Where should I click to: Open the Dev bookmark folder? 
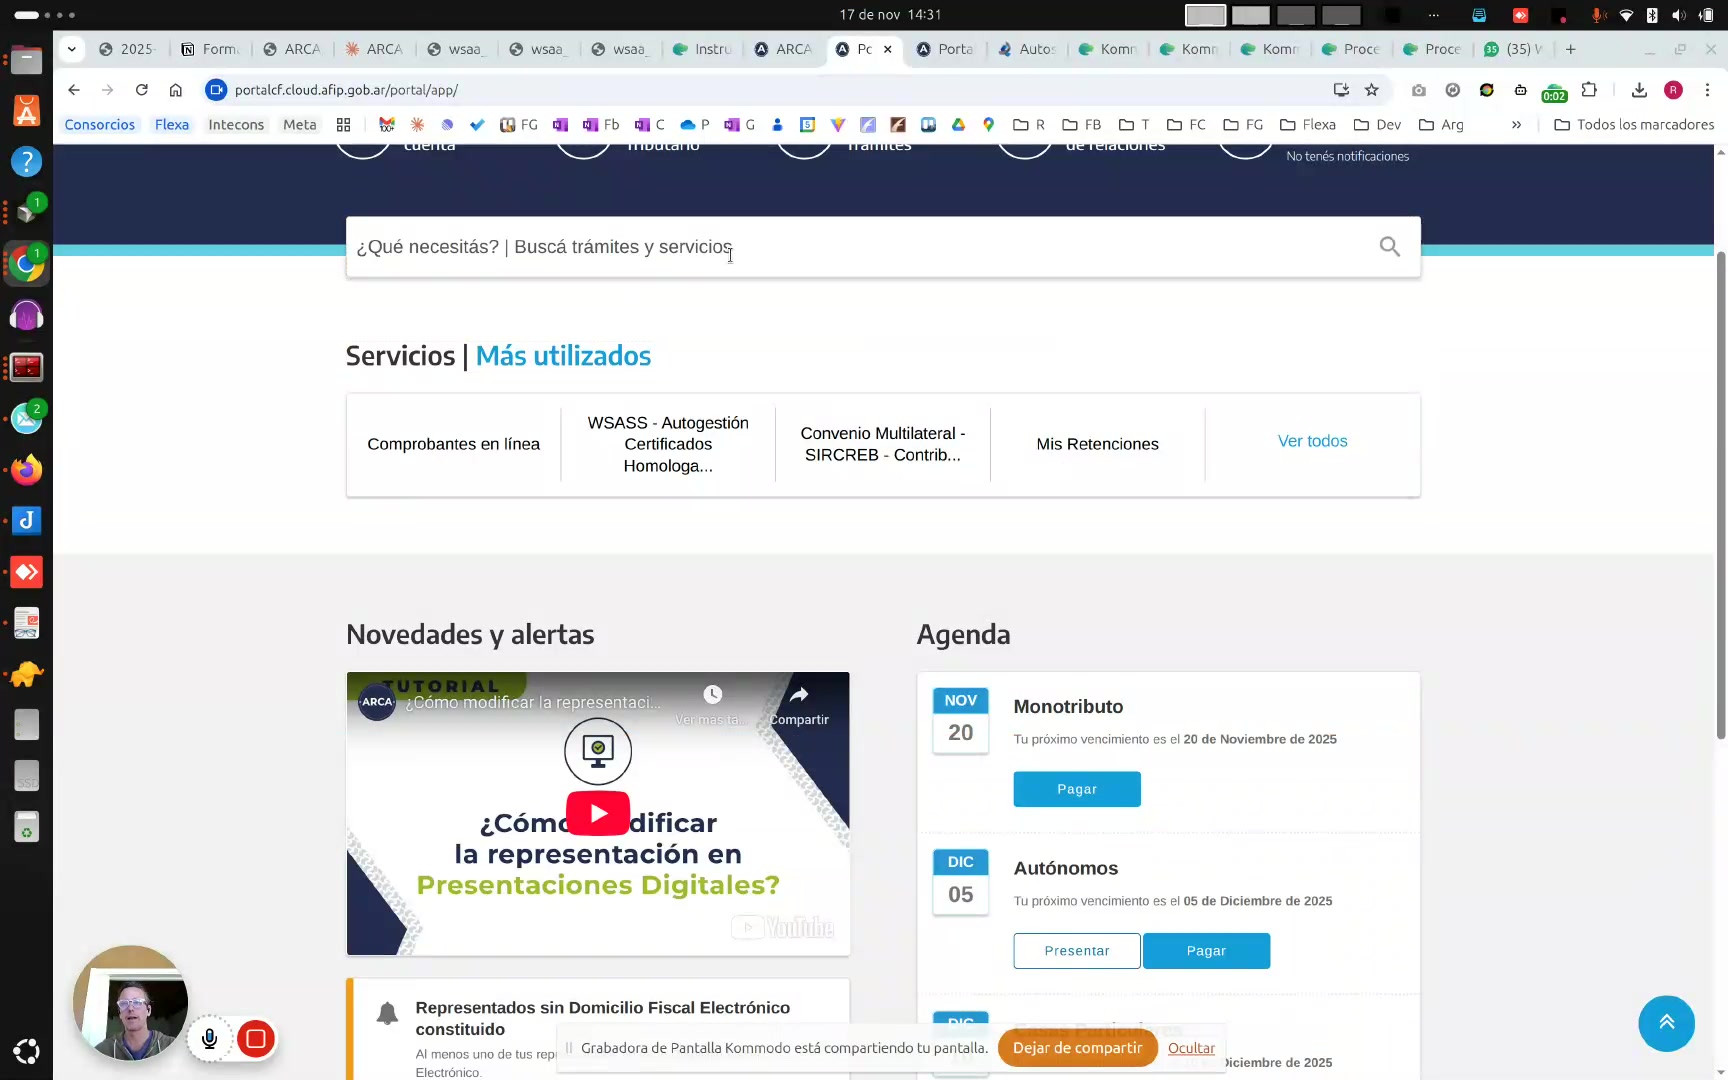tap(1377, 125)
